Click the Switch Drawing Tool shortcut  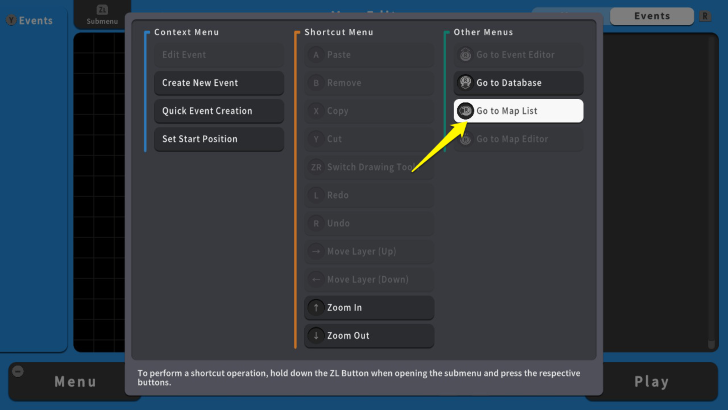pos(368,167)
